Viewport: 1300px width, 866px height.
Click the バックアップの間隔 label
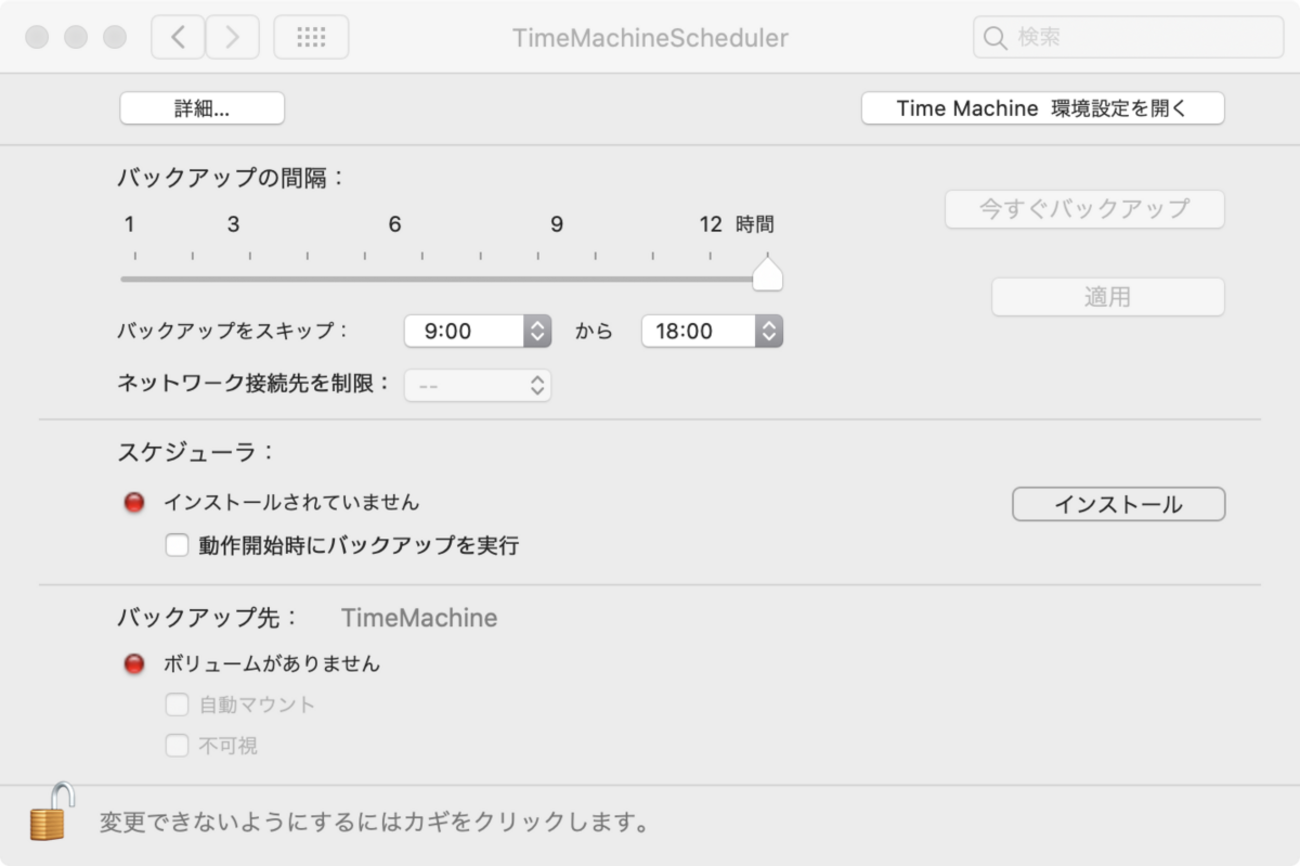pos(231,178)
